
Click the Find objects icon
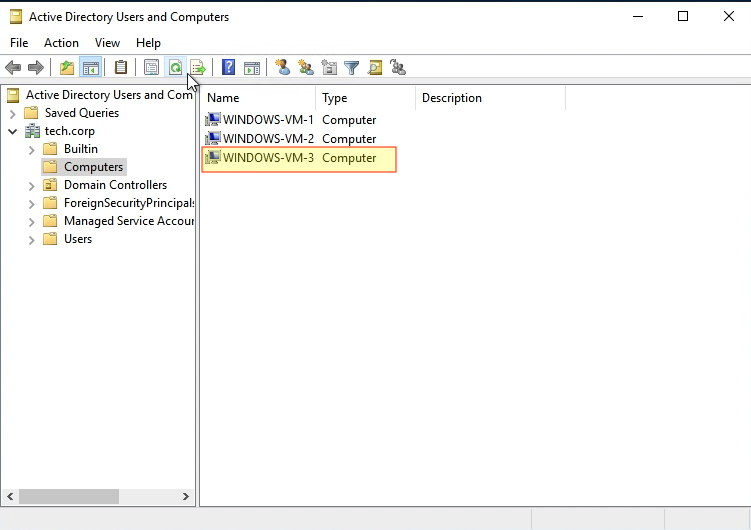(375, 68)
